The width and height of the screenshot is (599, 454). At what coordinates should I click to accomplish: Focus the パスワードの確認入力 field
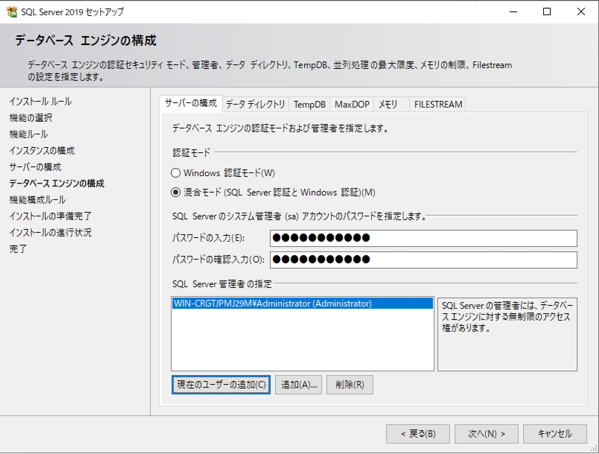click(424, 260)
